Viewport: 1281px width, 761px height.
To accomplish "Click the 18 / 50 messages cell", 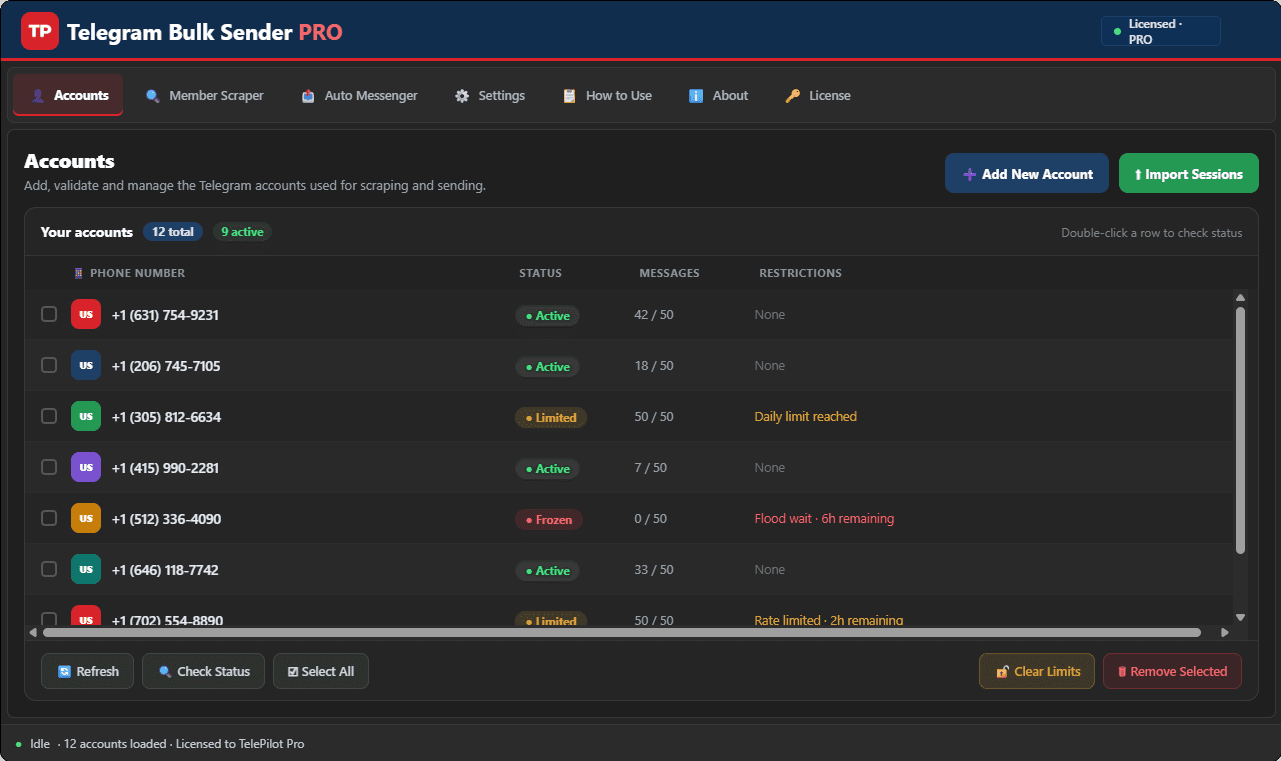I will (654, 366).
